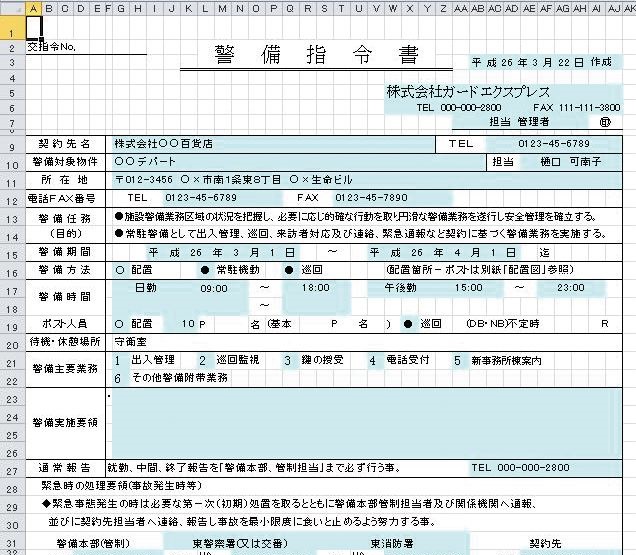The width and height of the screenshot is (636, 555).
Task: Select the 警備対象物件 label
Action: (65, 162)
